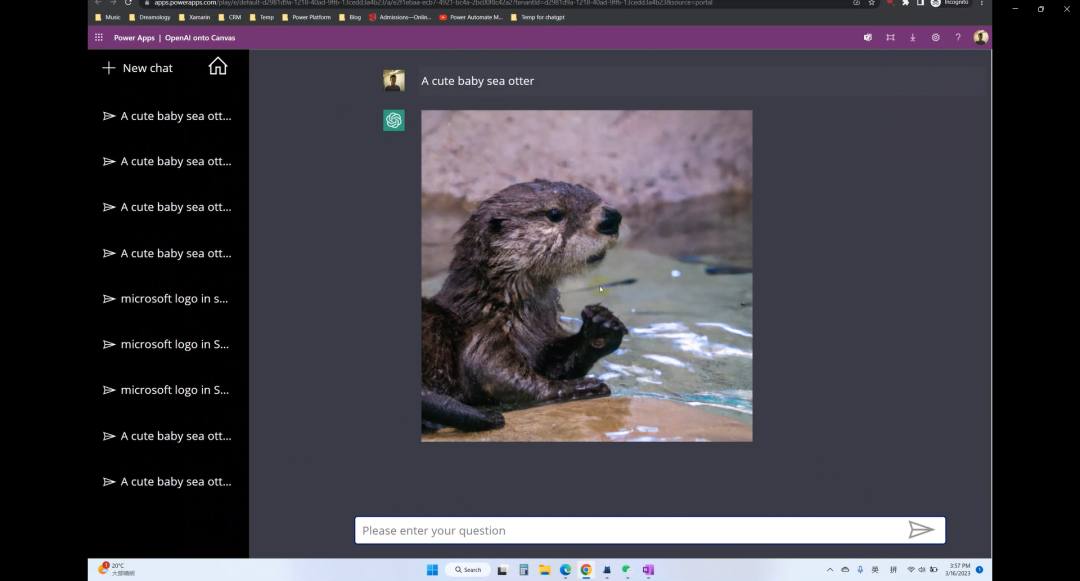Open the CRM bookmark folder

coord(229,17)
